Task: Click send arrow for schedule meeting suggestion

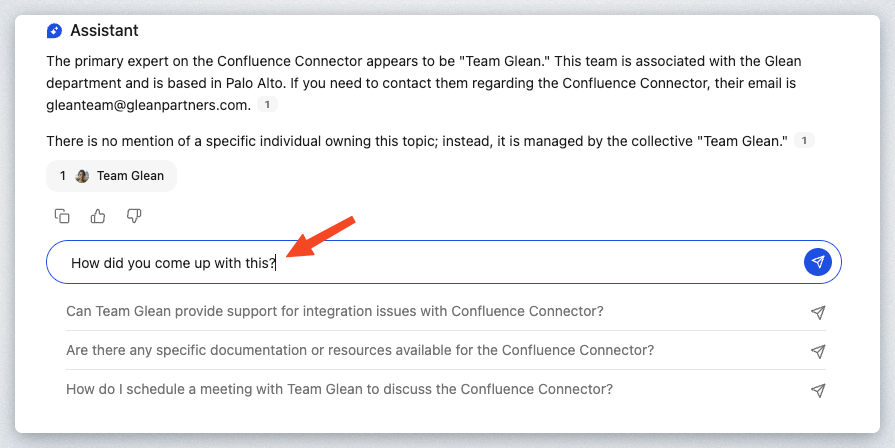Action: click(x=818, y=390)
